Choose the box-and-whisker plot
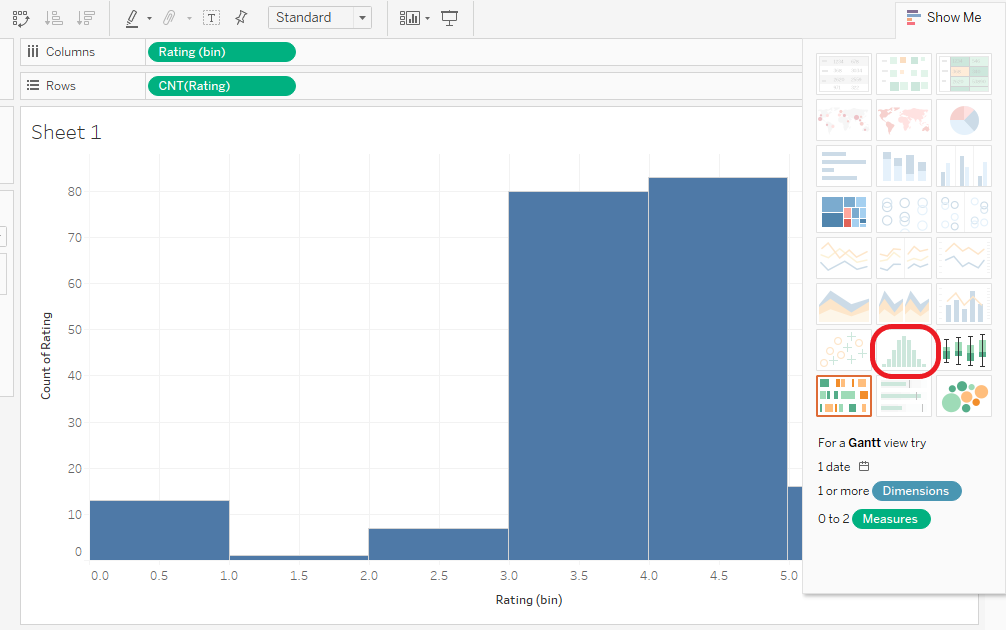1006x630 pixels. pyautogui.click(x=963, y=351)
